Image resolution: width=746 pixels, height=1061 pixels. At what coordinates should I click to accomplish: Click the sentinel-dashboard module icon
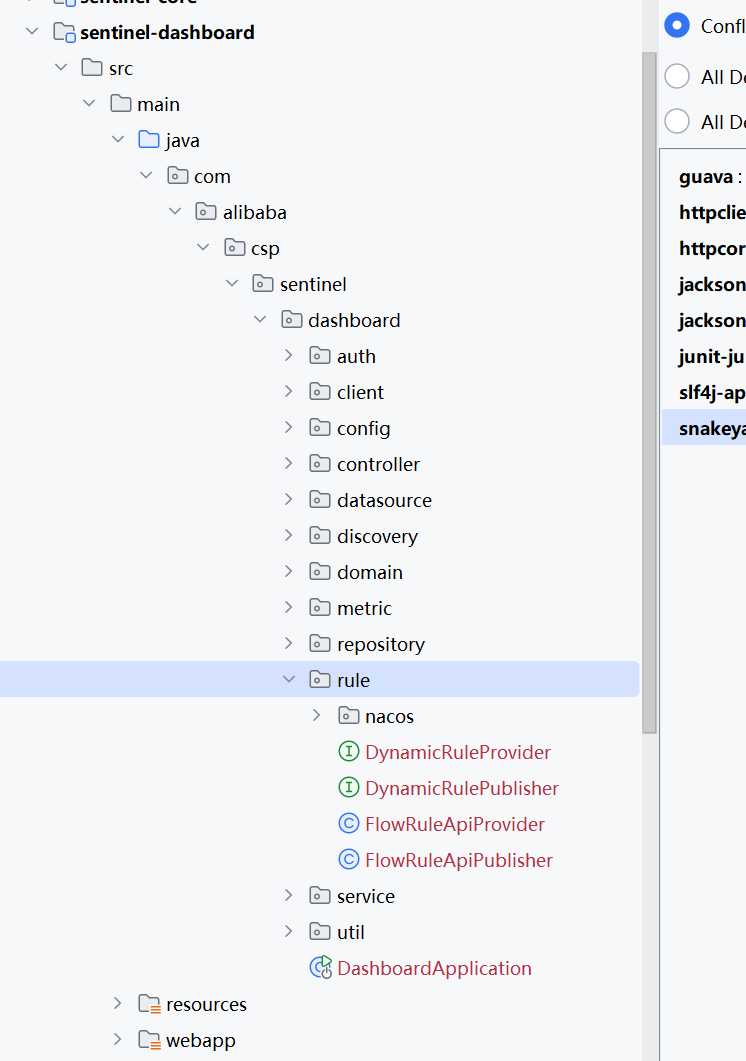[x=64, y=32]
